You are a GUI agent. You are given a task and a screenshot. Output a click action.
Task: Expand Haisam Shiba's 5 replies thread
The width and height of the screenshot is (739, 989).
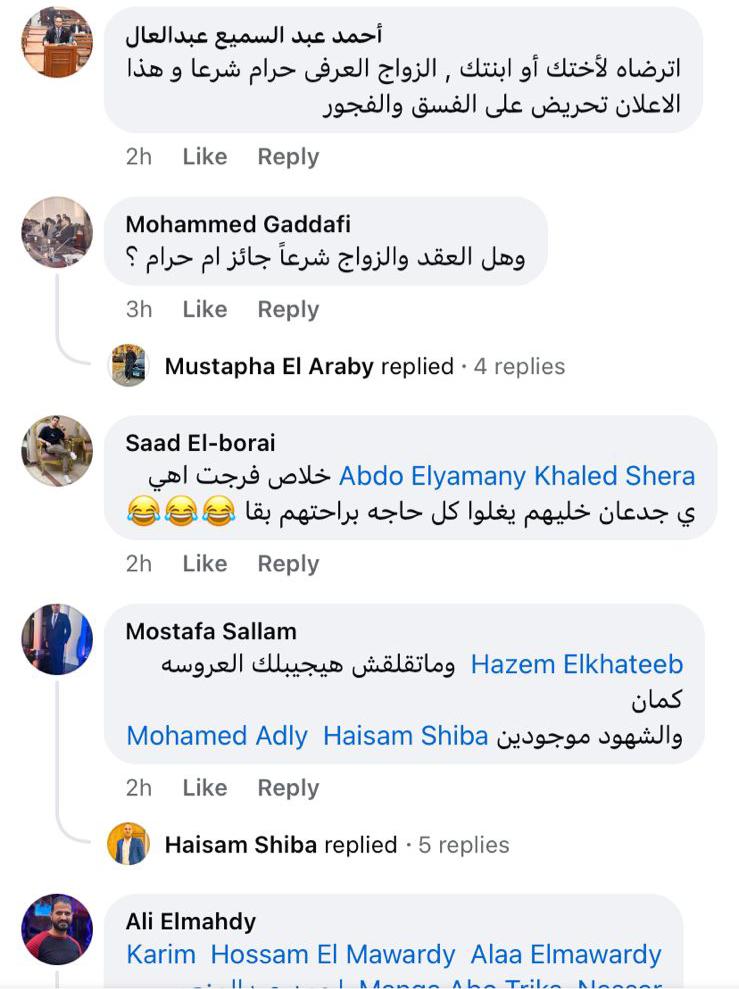463,845
